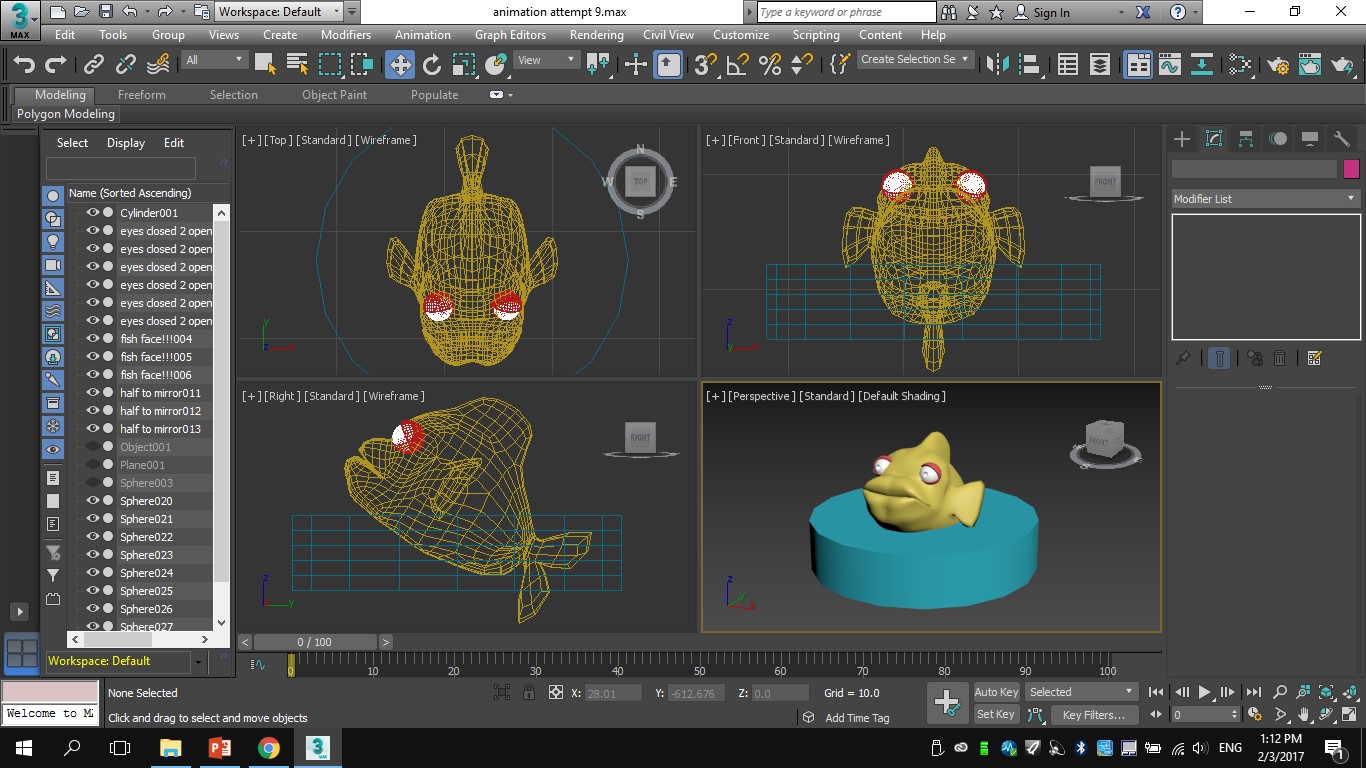Click the Undo arrow in the main toolbar

(23, 65)
